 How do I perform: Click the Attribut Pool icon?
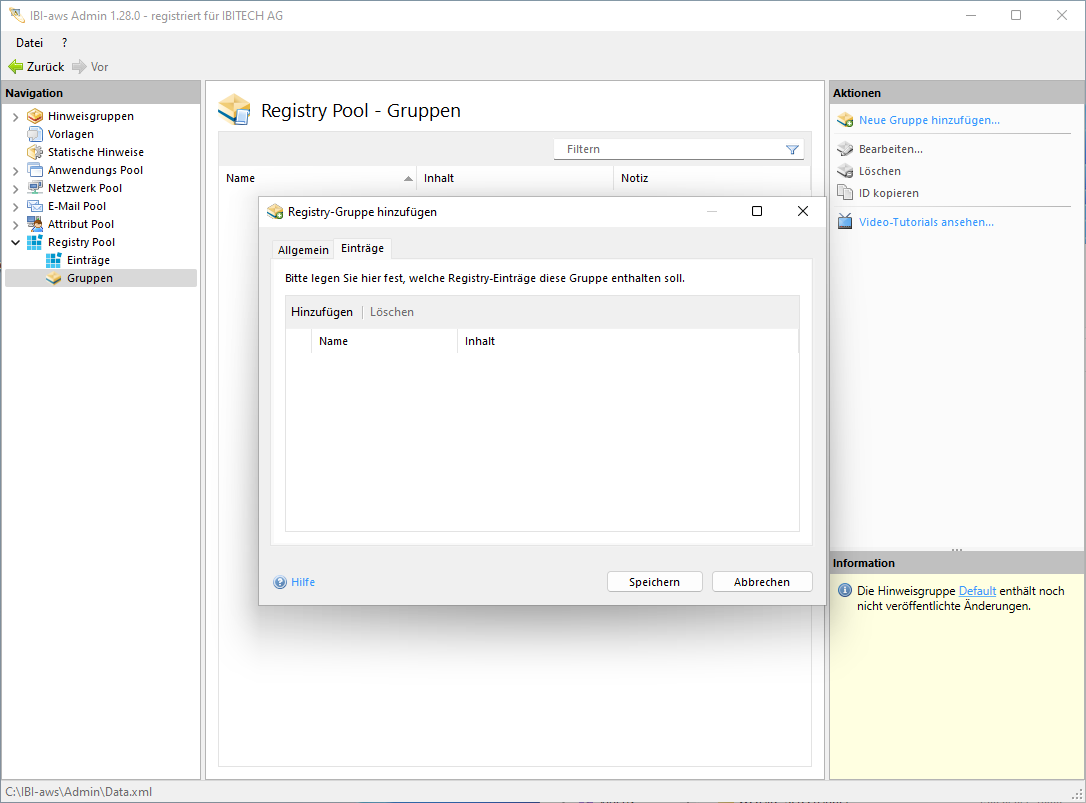[x=35, y=224]
